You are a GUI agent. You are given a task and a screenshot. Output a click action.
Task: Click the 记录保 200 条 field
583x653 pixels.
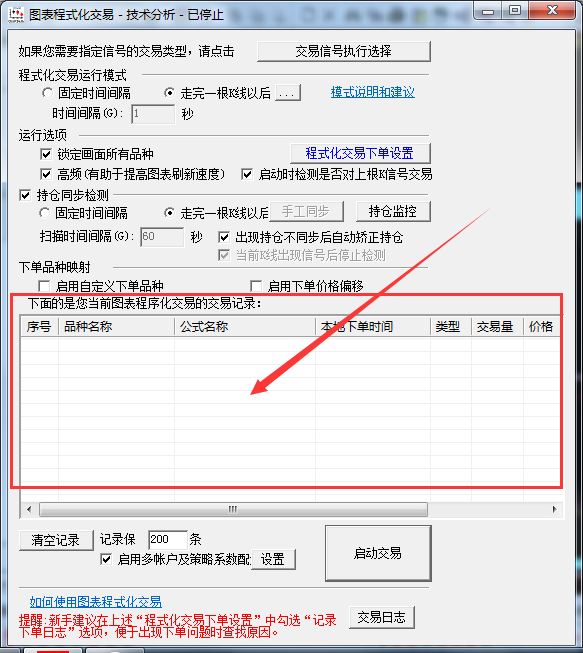click(167, 540)
